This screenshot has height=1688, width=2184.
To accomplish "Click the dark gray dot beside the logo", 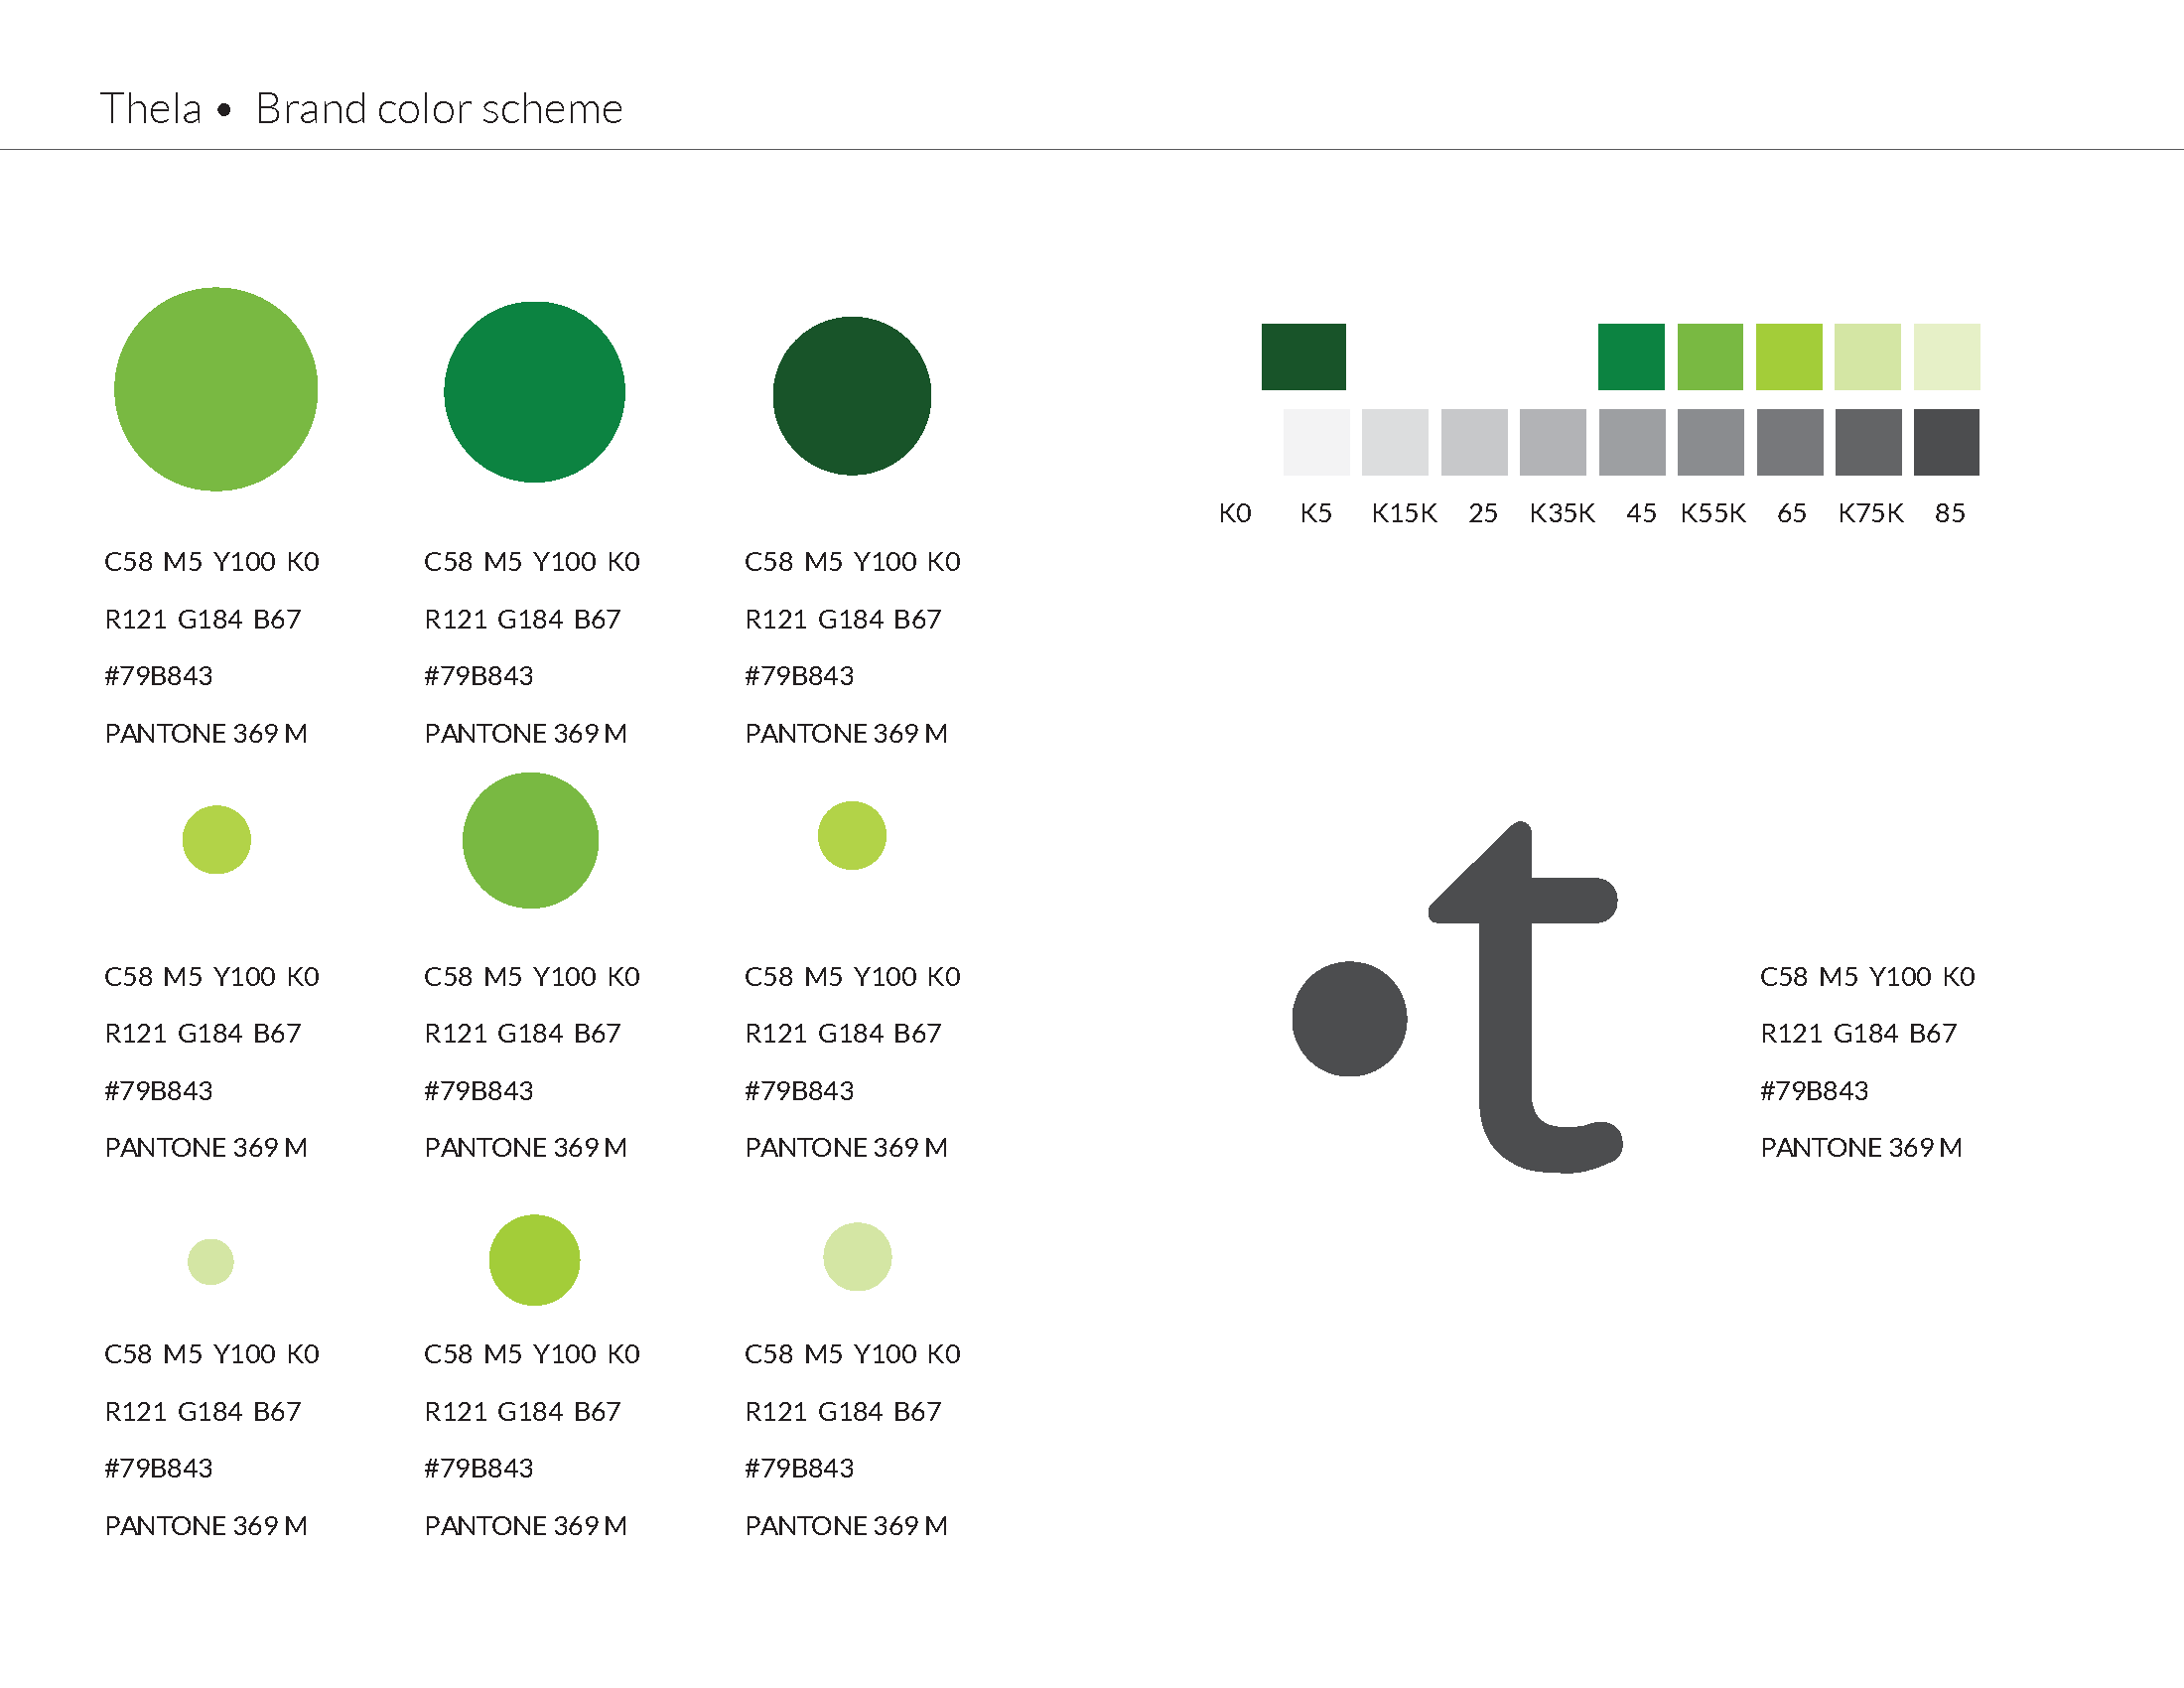I will click(x=1350, y=1019).
